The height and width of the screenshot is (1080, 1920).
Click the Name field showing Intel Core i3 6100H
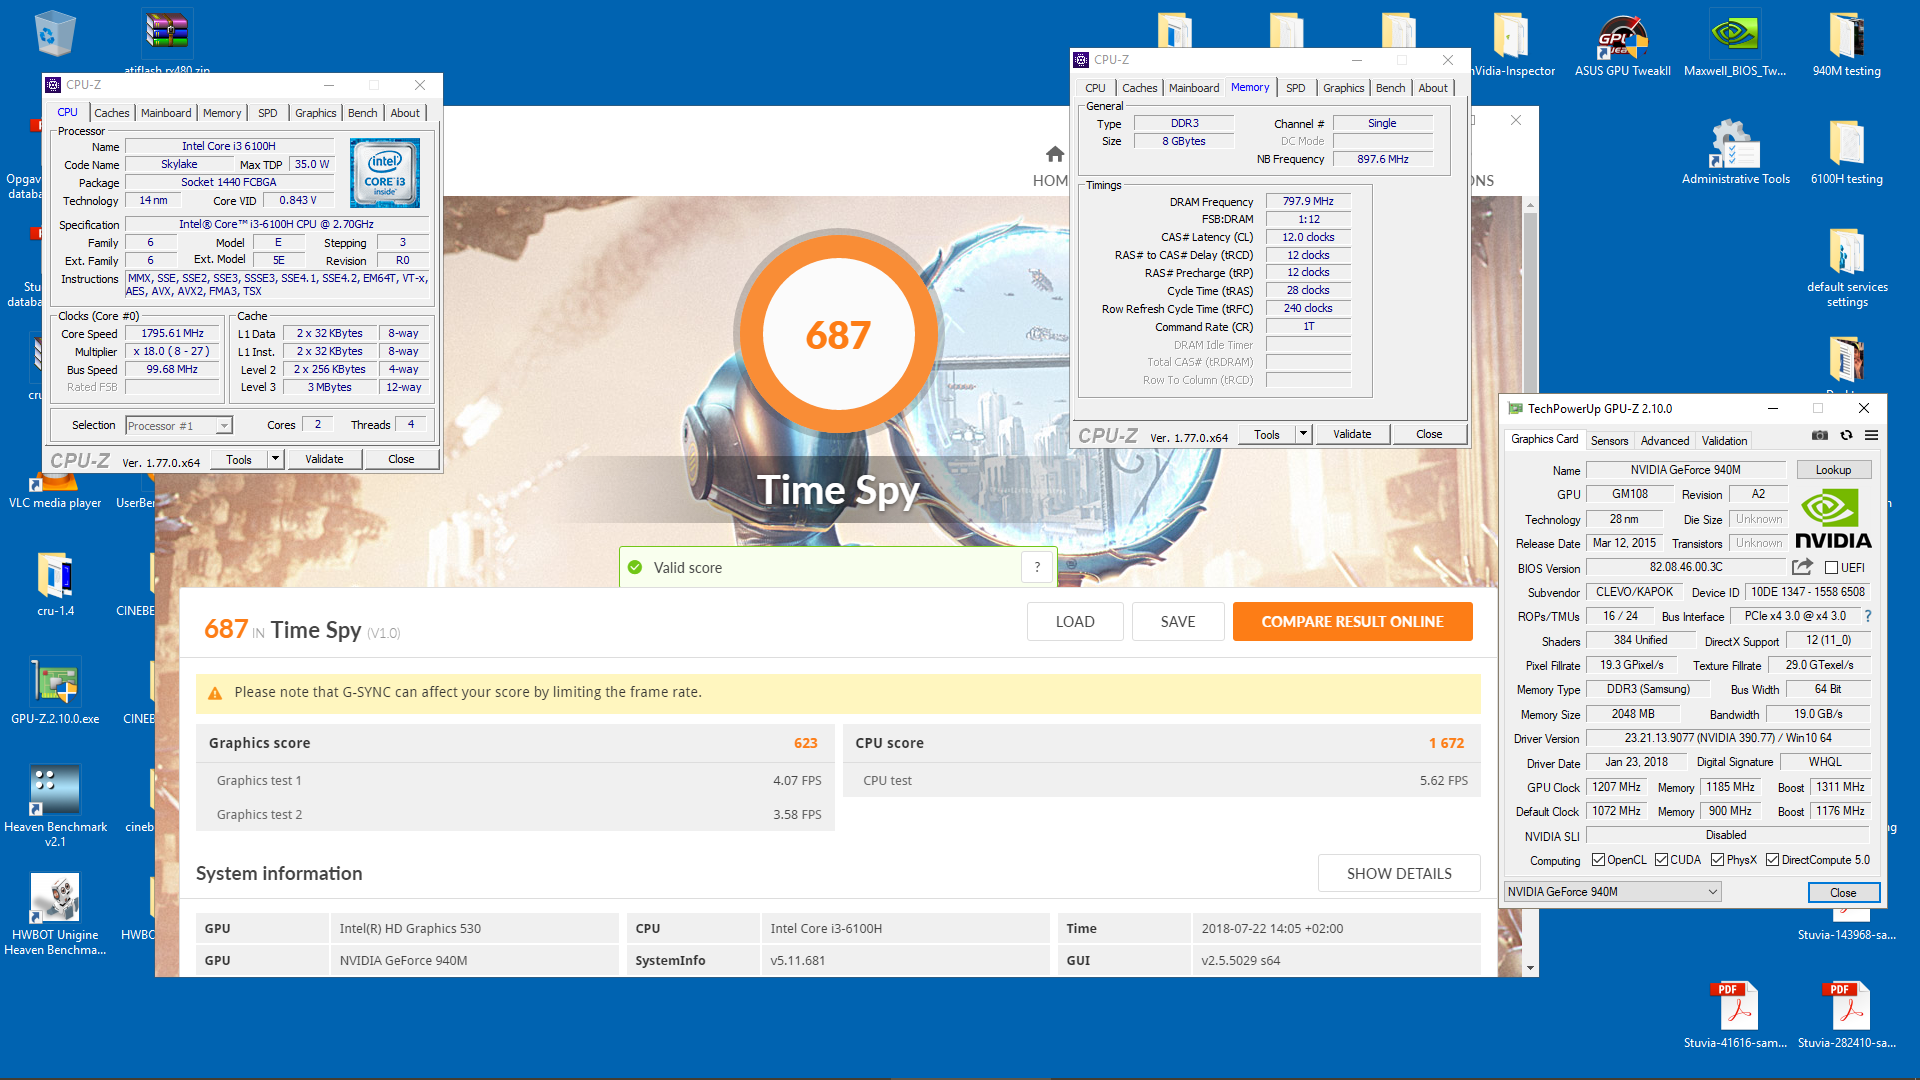pyautogui.click(x=228, y=146)
